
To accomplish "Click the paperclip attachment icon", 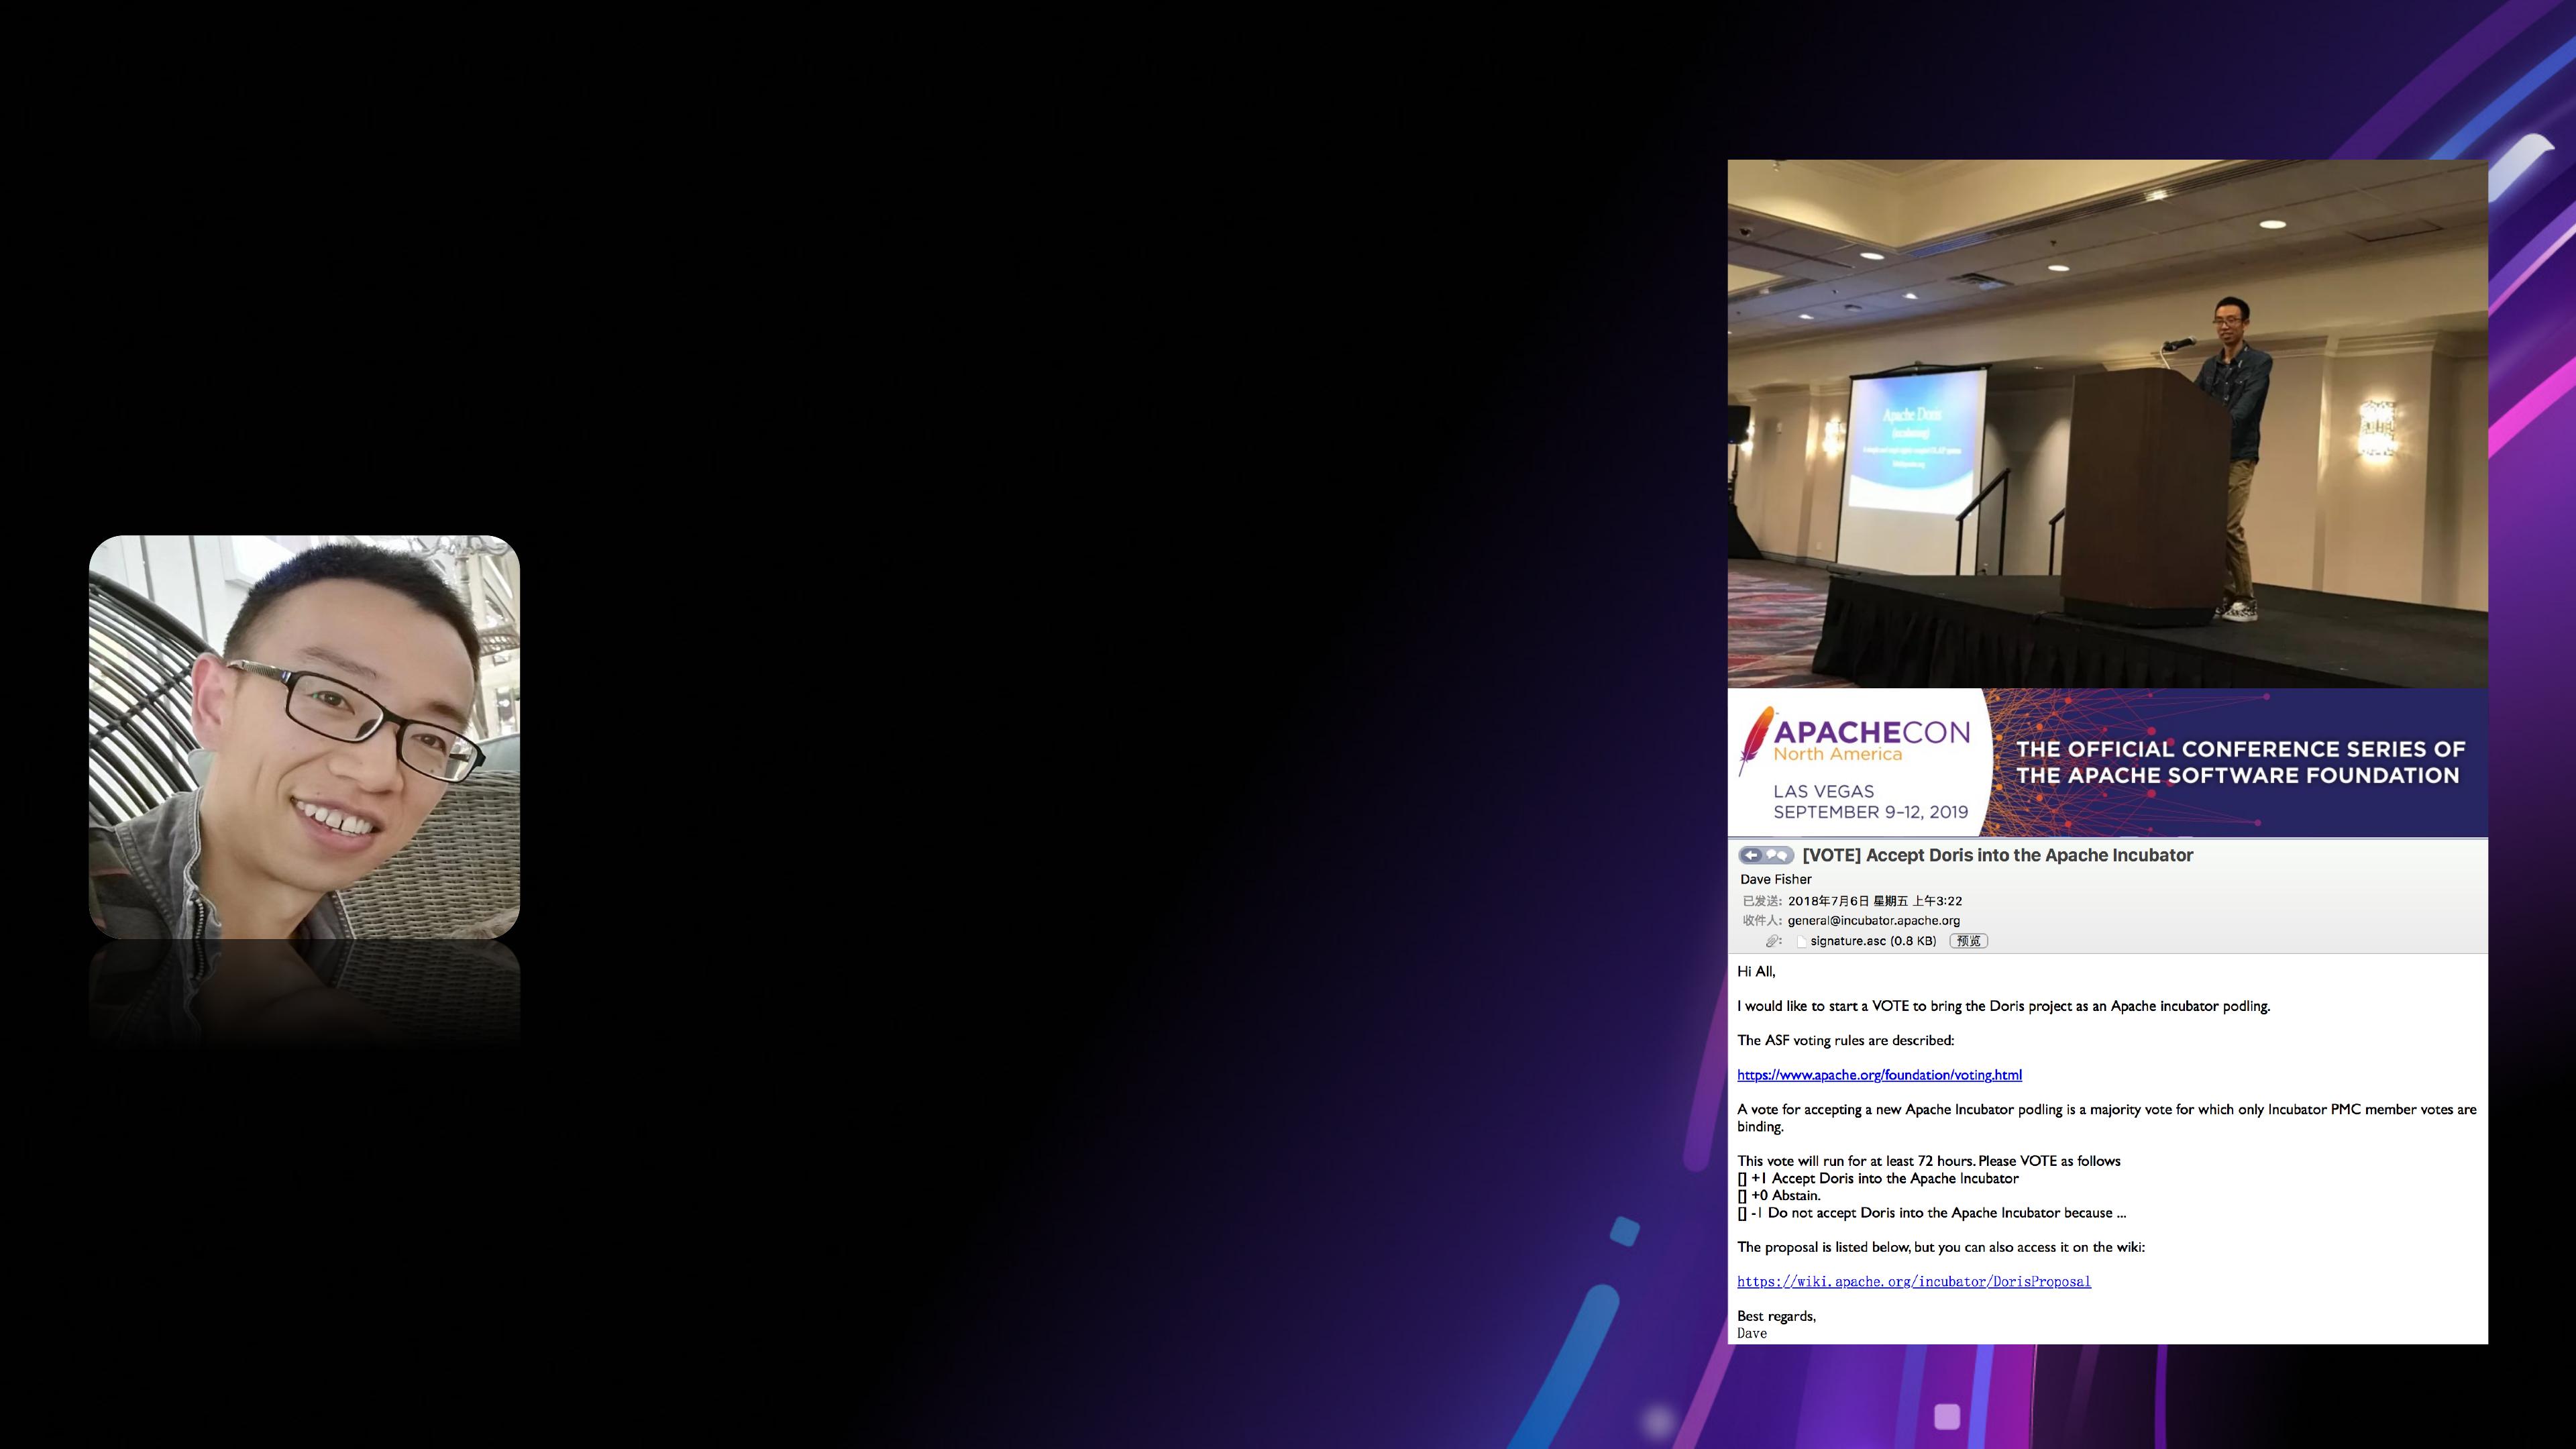I will click(1772, 941).
